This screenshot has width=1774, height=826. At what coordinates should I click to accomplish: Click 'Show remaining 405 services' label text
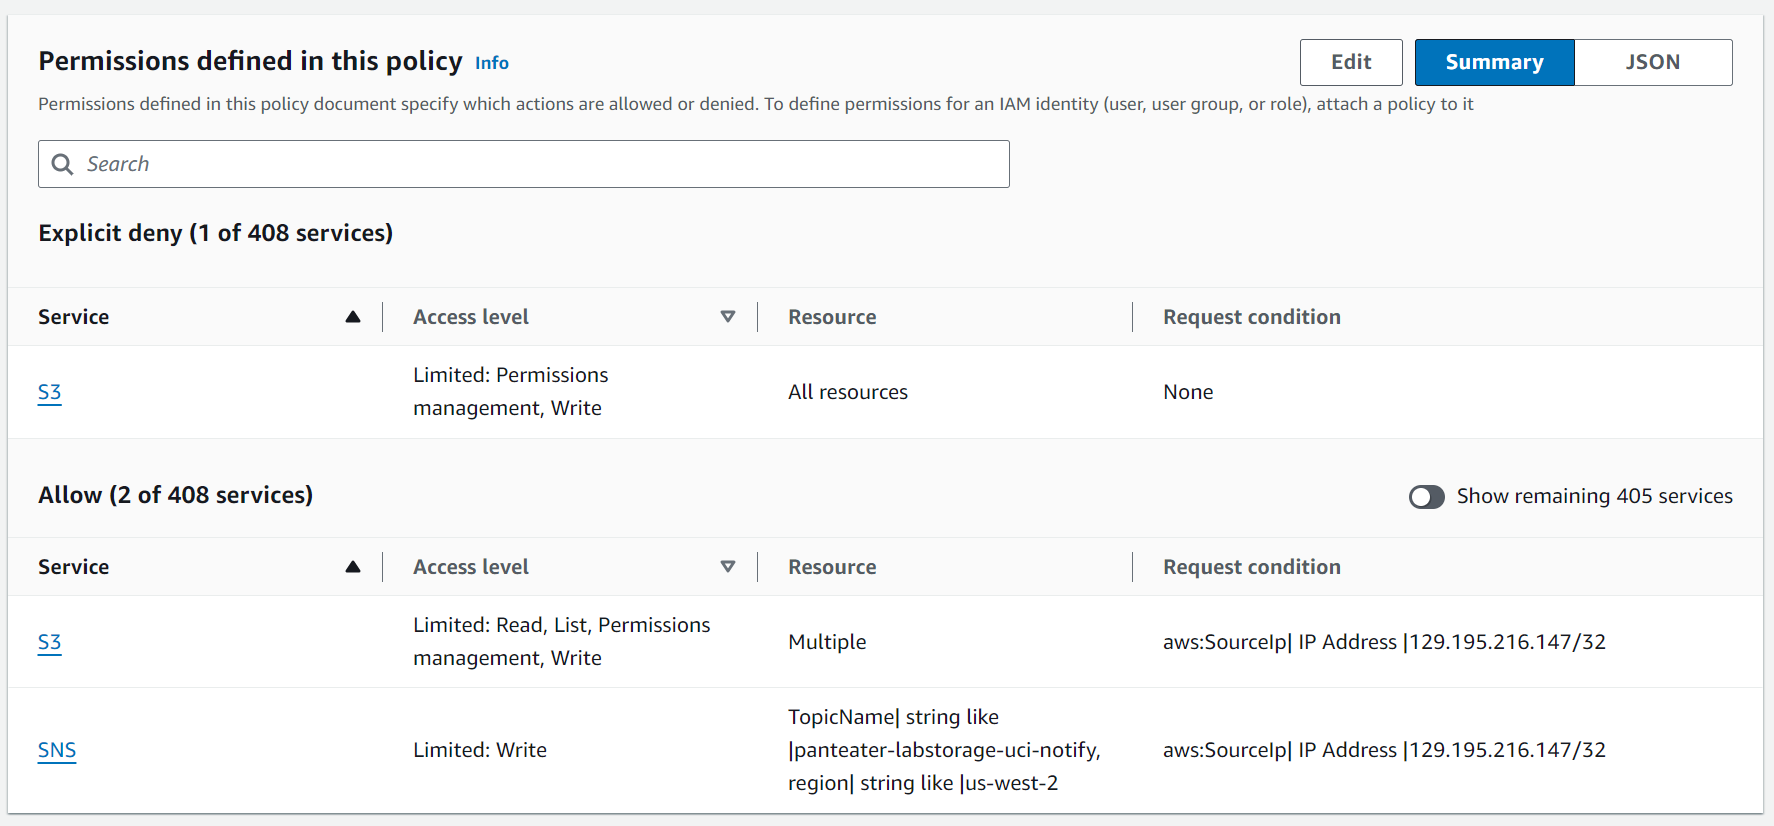[1595, 496]
